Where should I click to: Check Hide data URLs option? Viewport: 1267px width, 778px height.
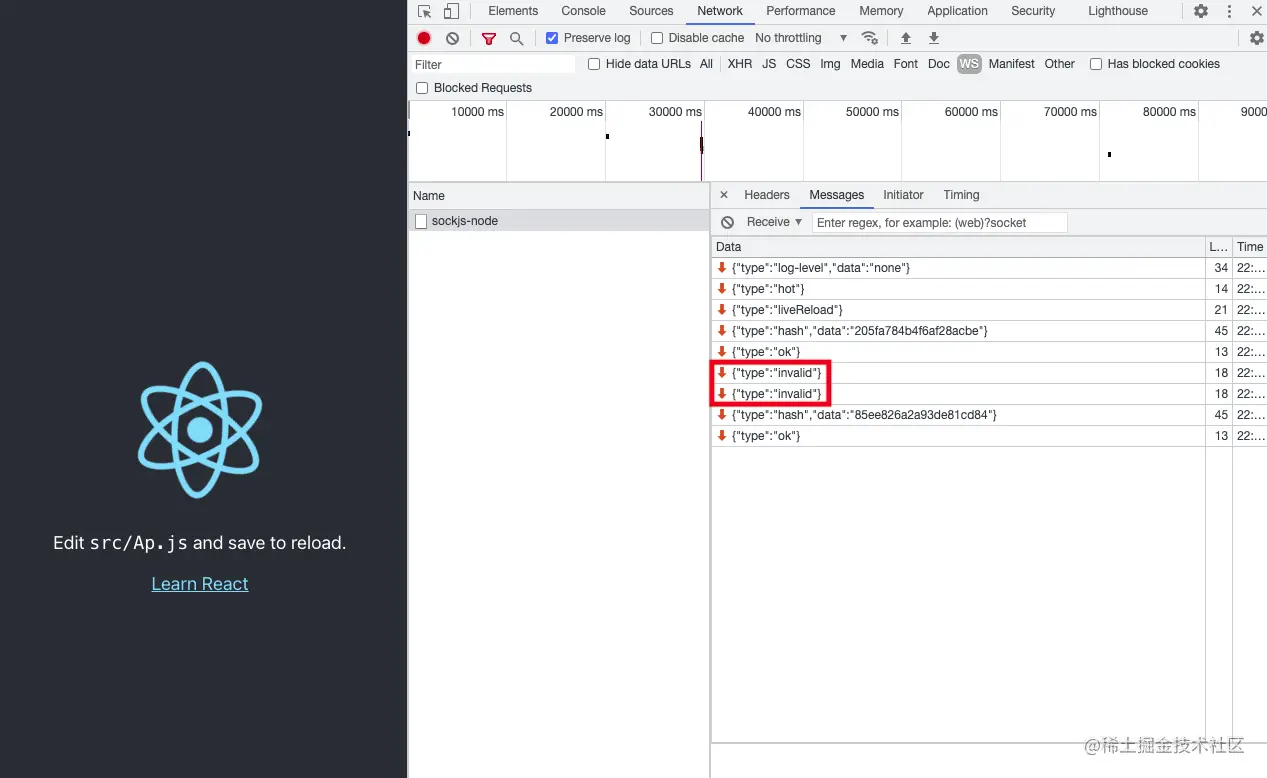[594, 64]
